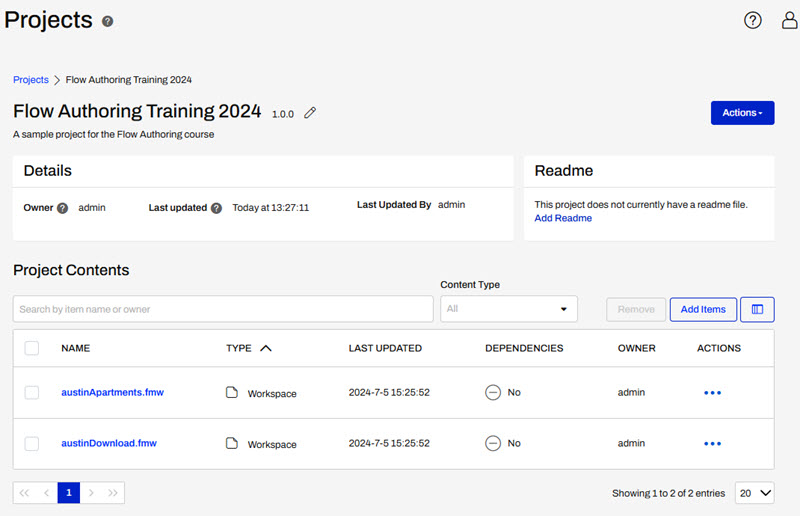The width and height of the screenshot is (800, 516).
Task: Click the pencil edit icon next to version 1.0.0
Action: pos(310,113)
